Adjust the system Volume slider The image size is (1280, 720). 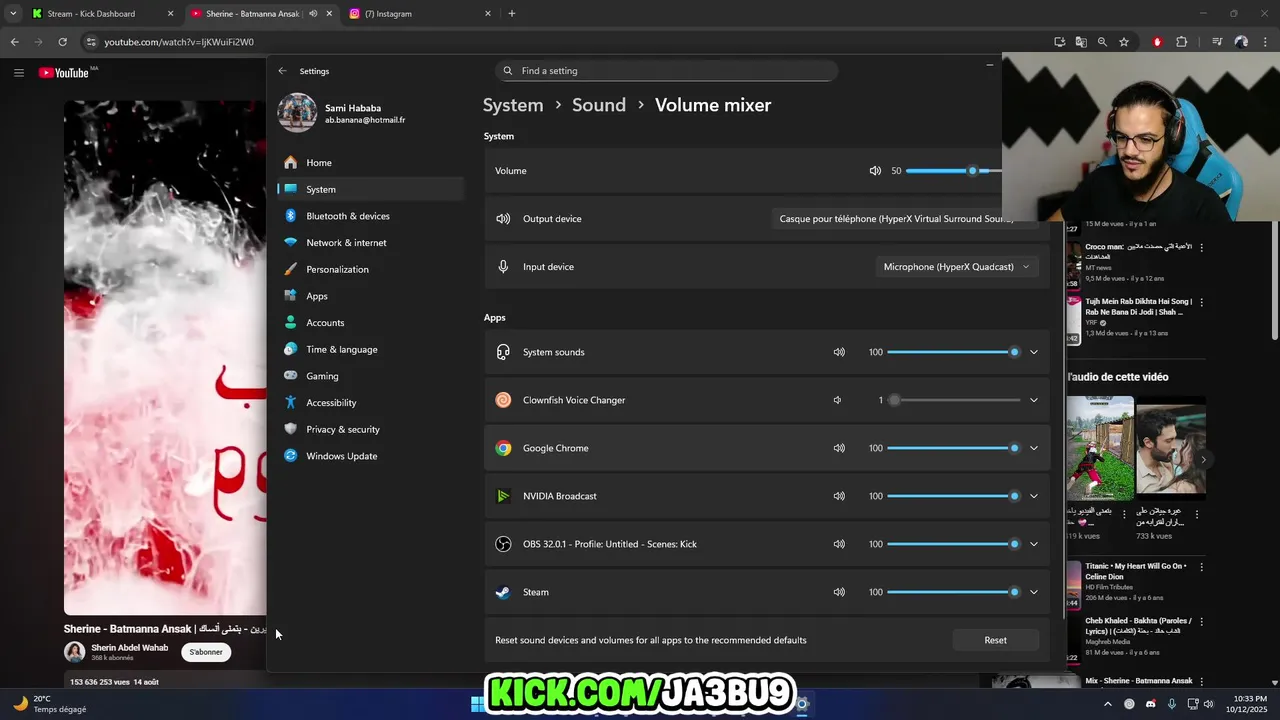[953, 171]
